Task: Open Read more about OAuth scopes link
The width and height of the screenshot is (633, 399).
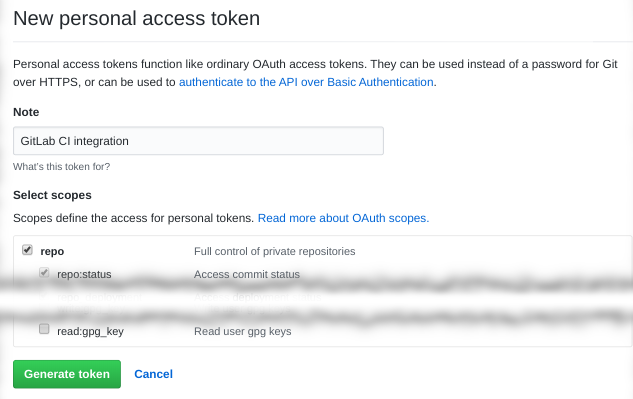Action: click(343, 218)
